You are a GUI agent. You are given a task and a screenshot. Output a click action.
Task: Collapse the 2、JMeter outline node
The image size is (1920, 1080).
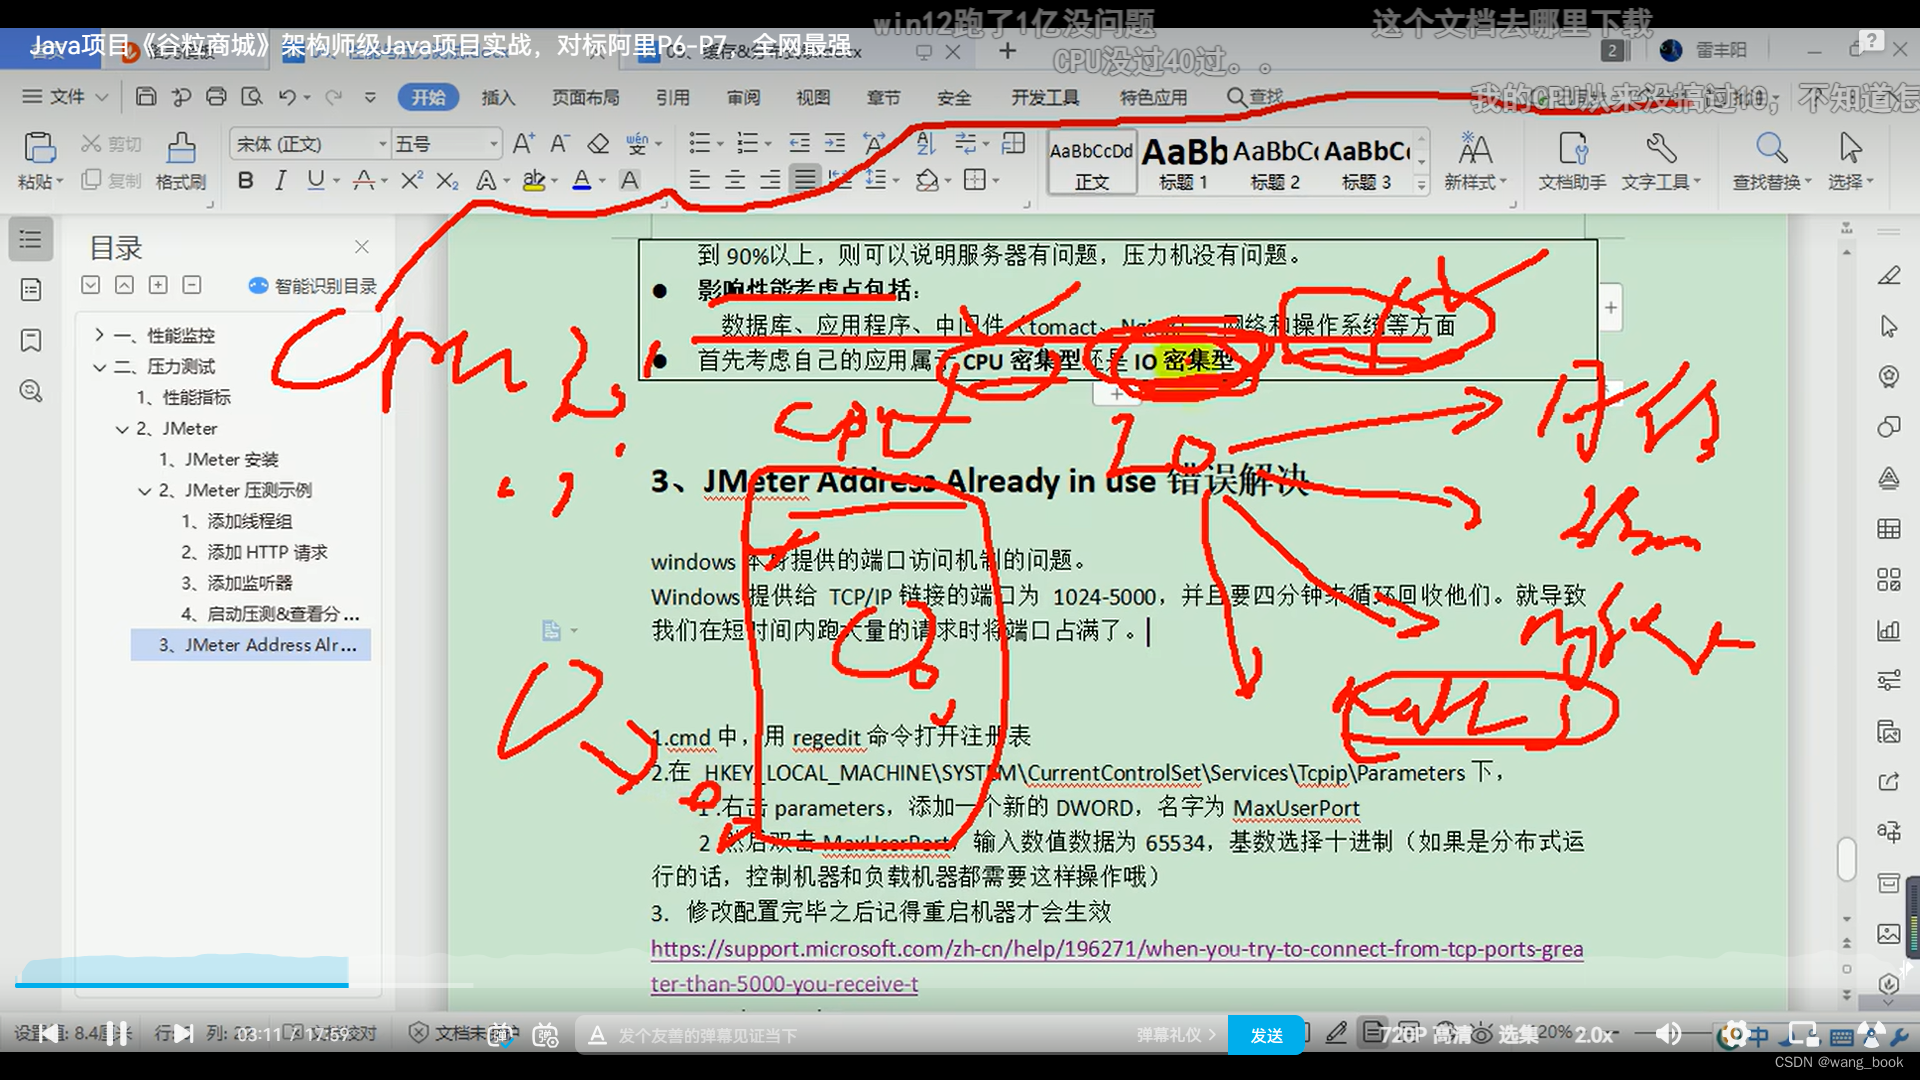[122, 428]
